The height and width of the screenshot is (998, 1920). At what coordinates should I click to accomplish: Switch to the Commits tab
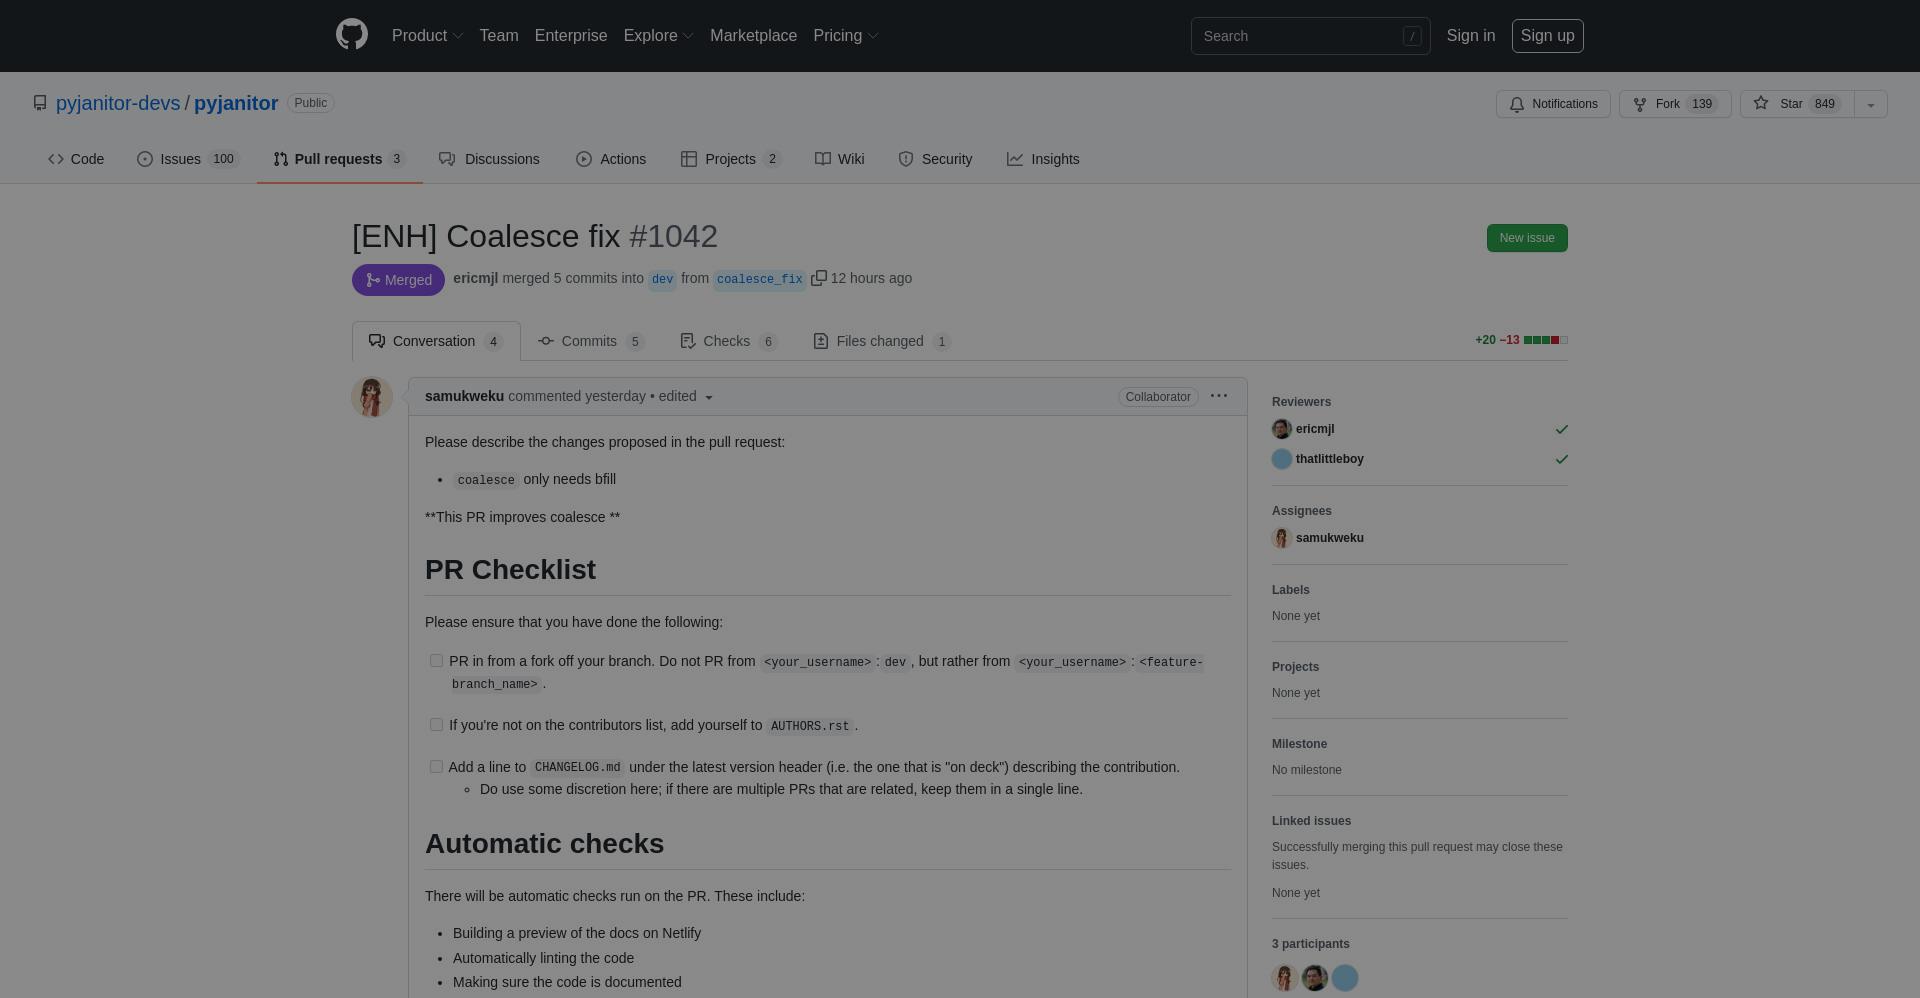pyautogui.click(x=591, y=341)
